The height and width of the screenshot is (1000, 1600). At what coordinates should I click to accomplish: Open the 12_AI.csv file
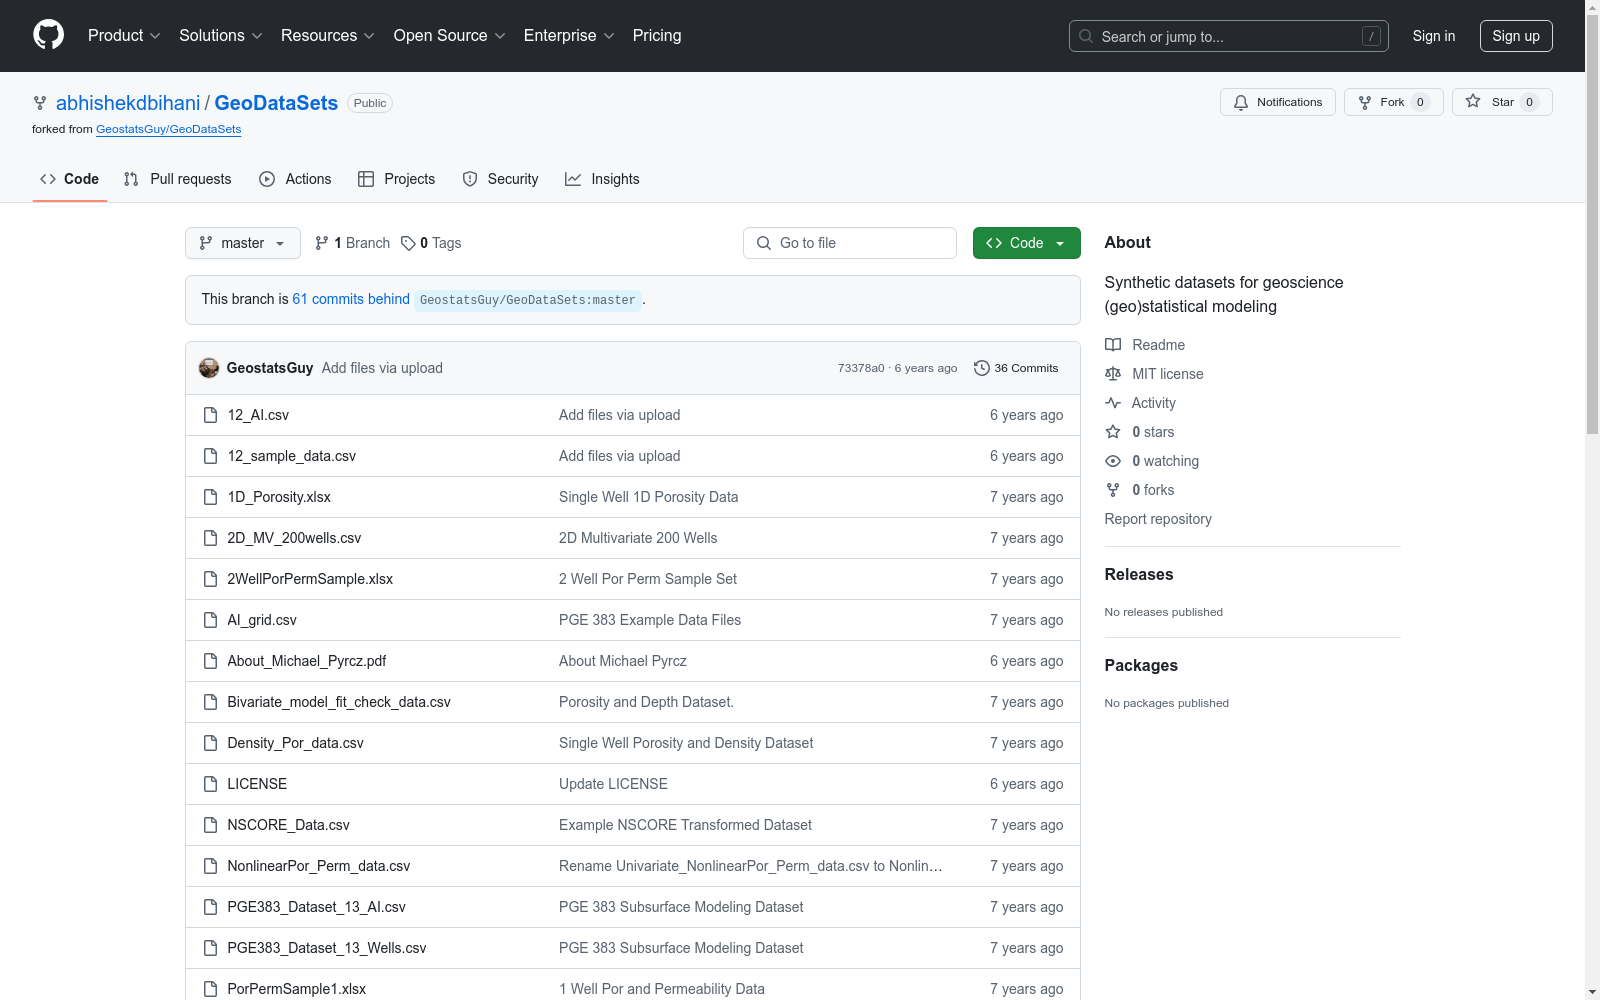258,415
